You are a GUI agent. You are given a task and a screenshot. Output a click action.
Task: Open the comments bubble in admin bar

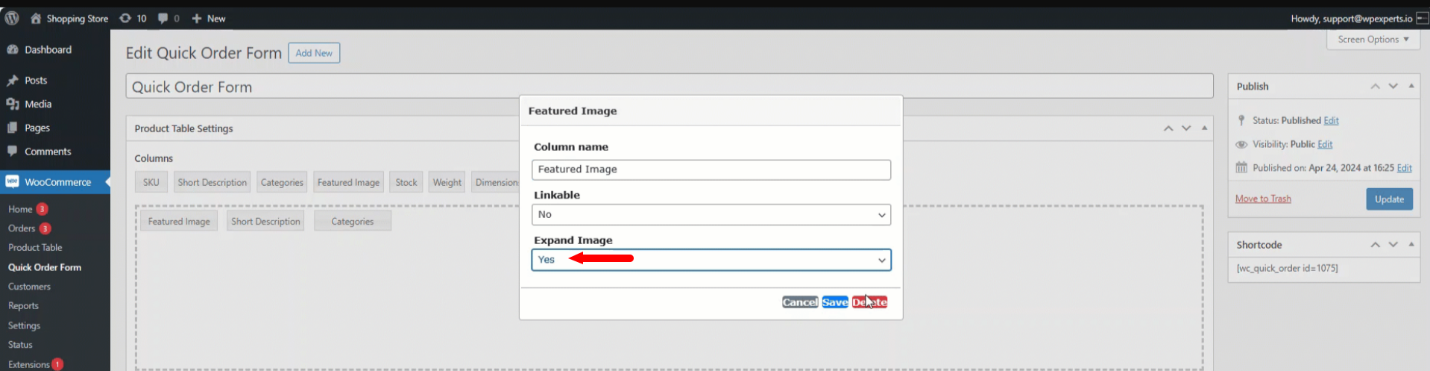pyautogui.click(x=169, y=18)
